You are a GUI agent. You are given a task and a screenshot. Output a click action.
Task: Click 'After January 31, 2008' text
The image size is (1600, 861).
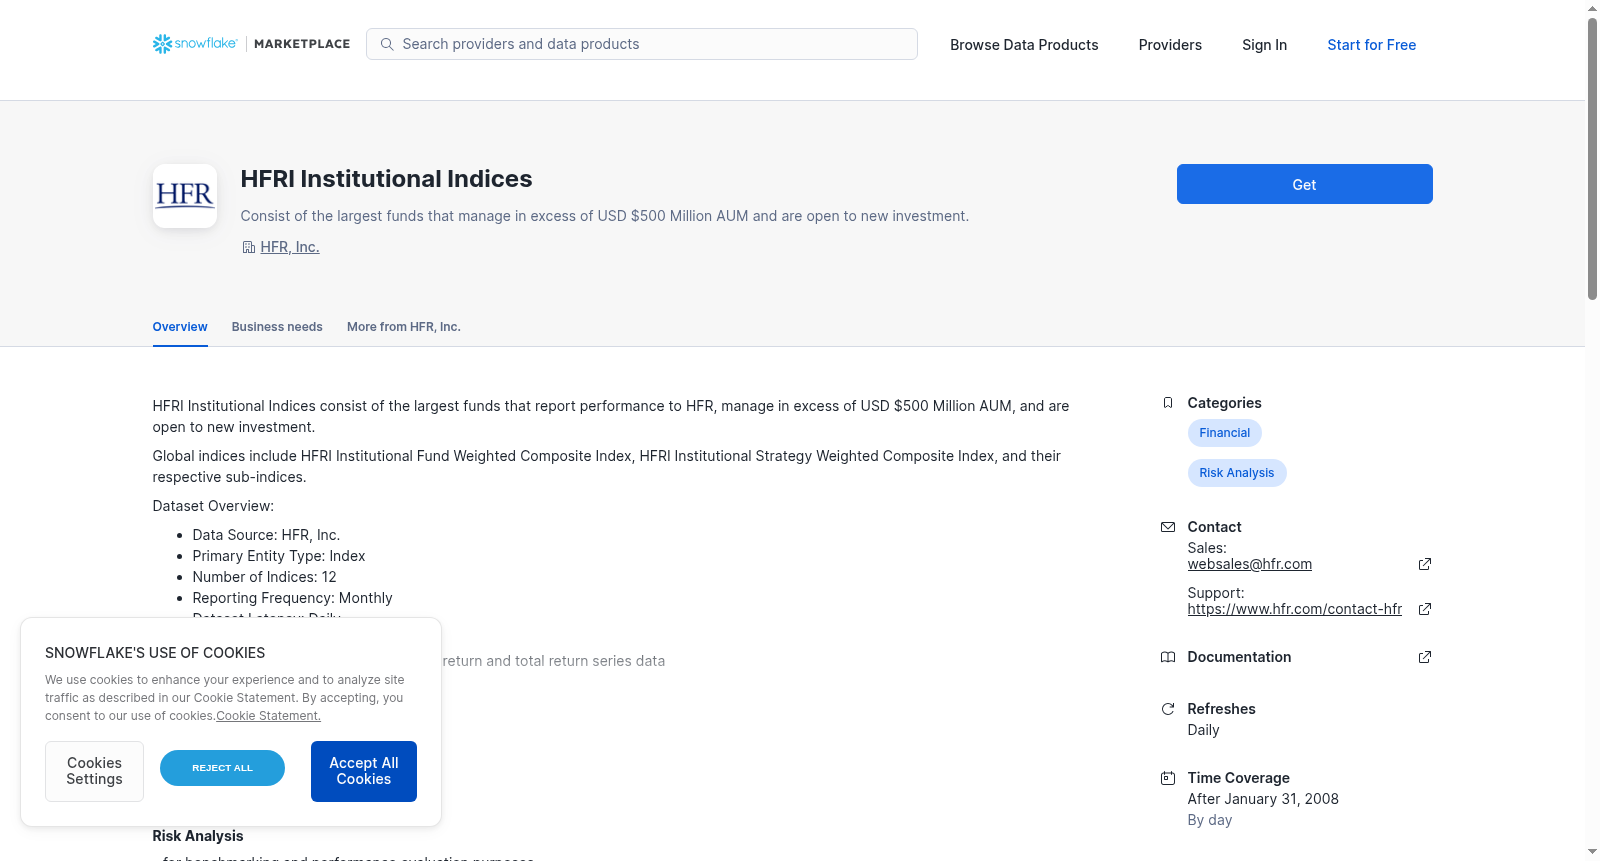click(1263, 799)
